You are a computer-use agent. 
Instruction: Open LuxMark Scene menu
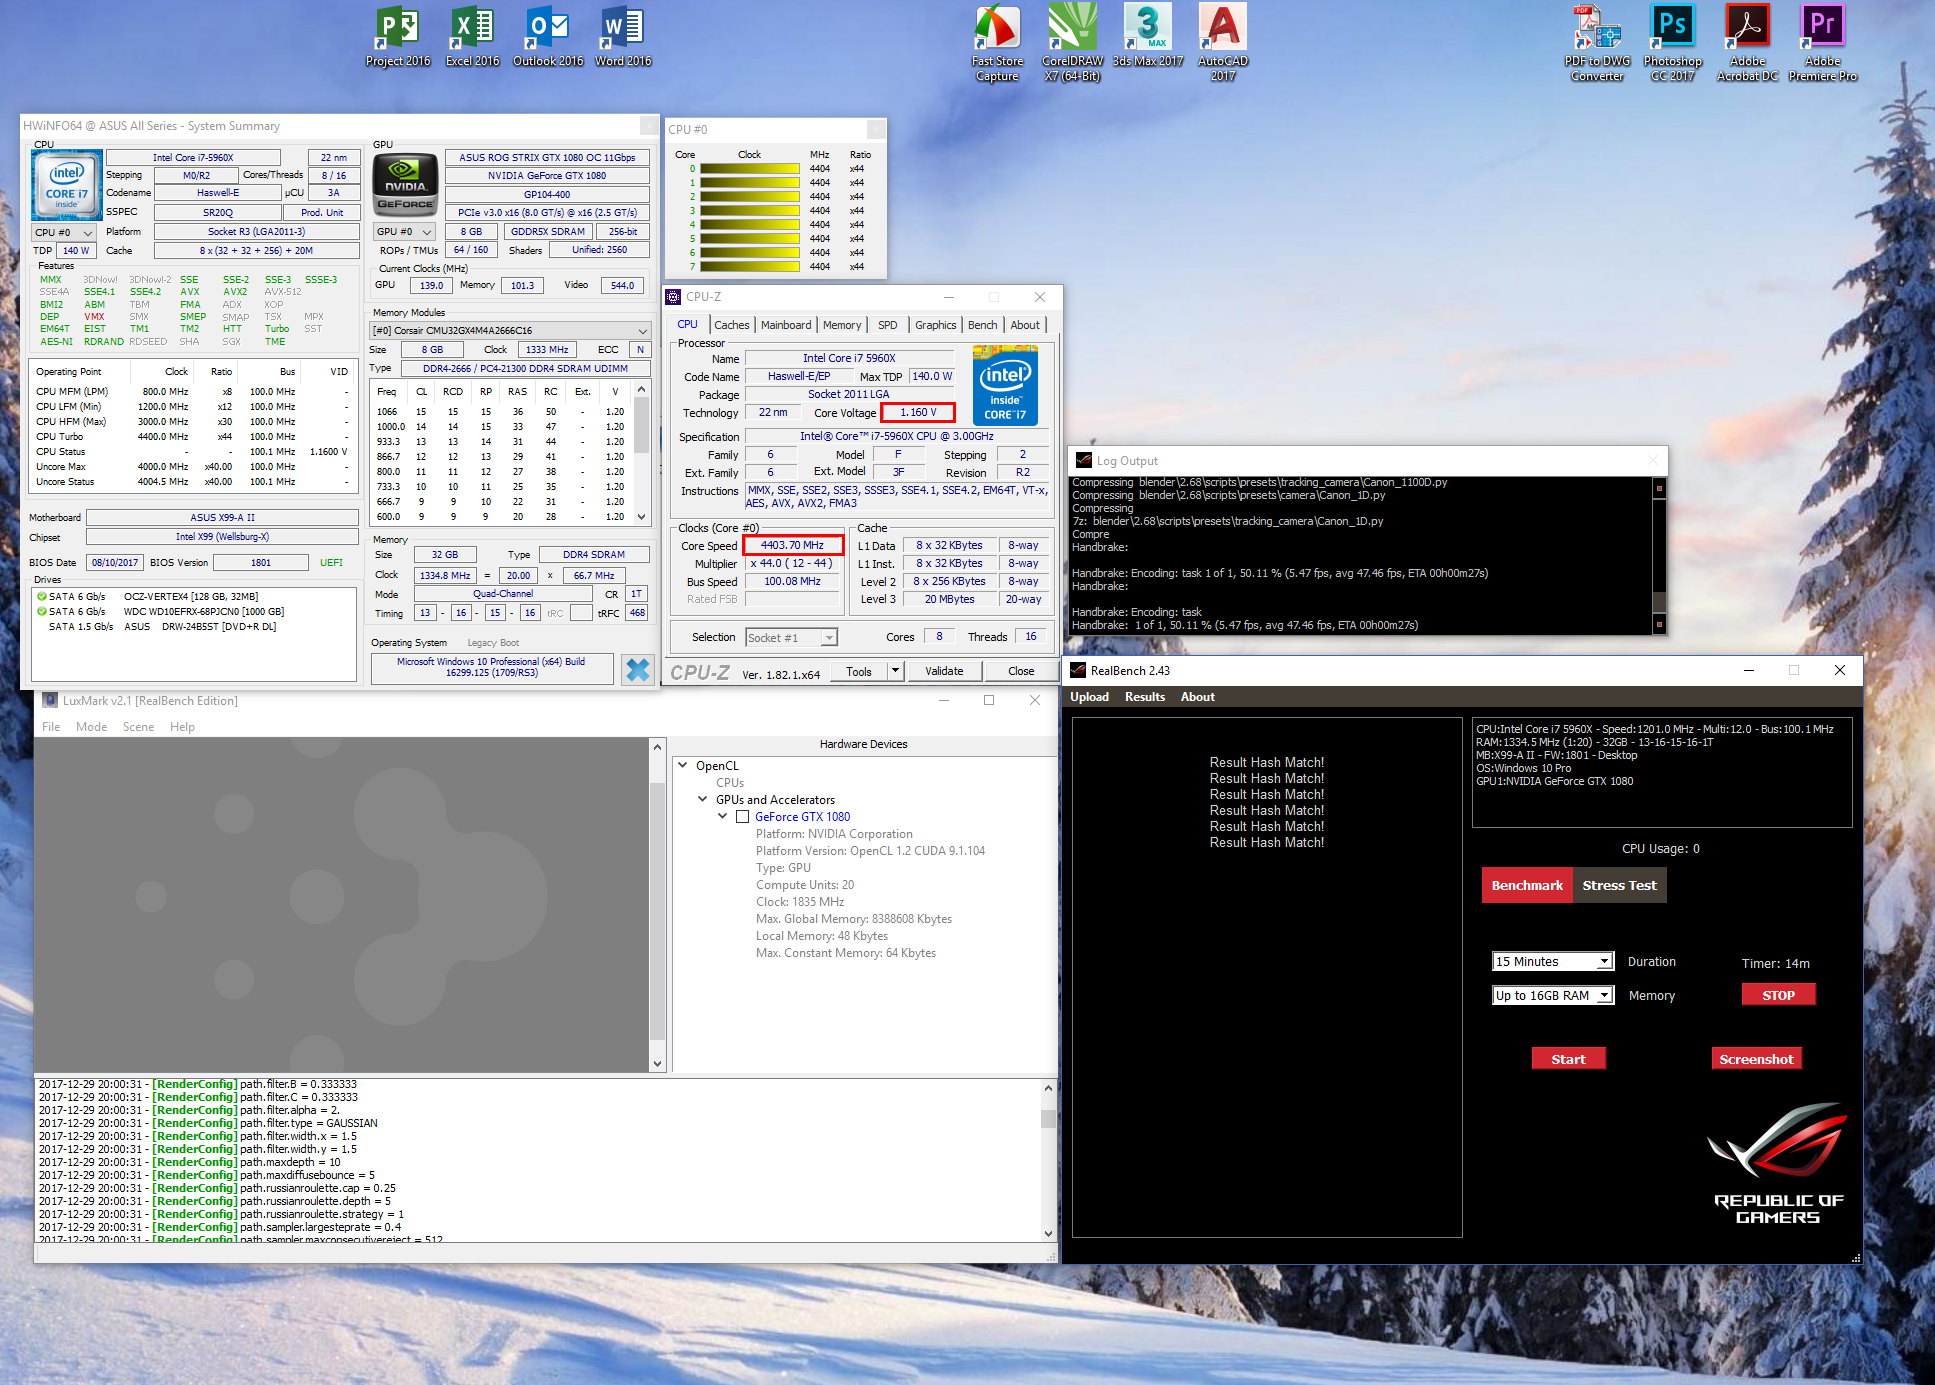point(138,727)
